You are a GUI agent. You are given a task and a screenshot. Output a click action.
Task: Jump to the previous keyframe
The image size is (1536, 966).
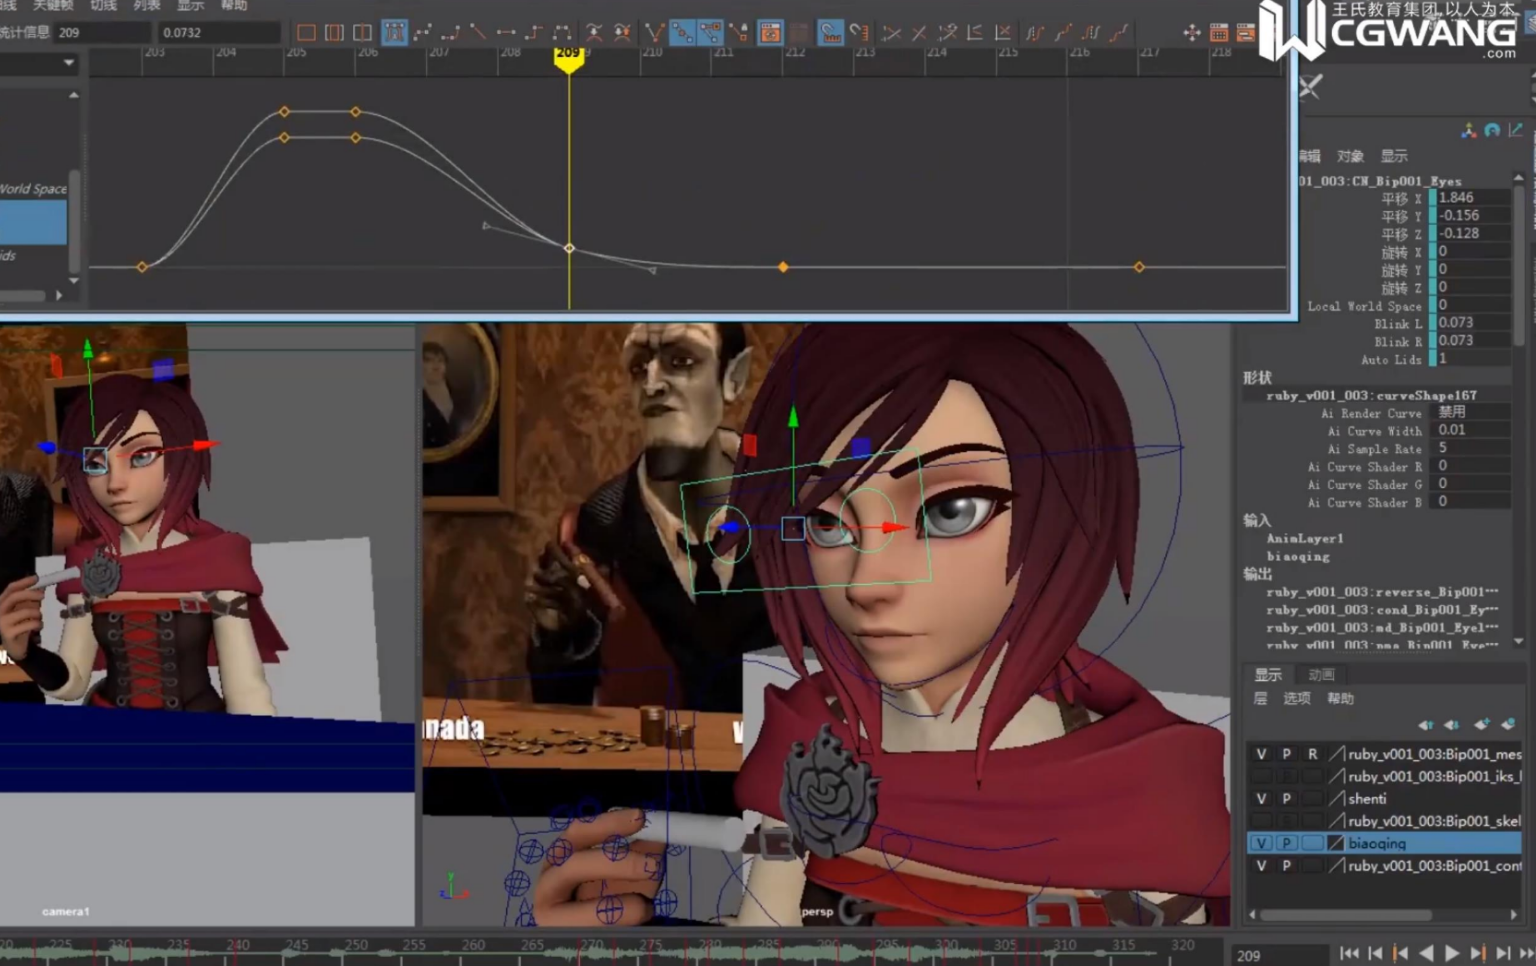click(x=1401, y=954)
